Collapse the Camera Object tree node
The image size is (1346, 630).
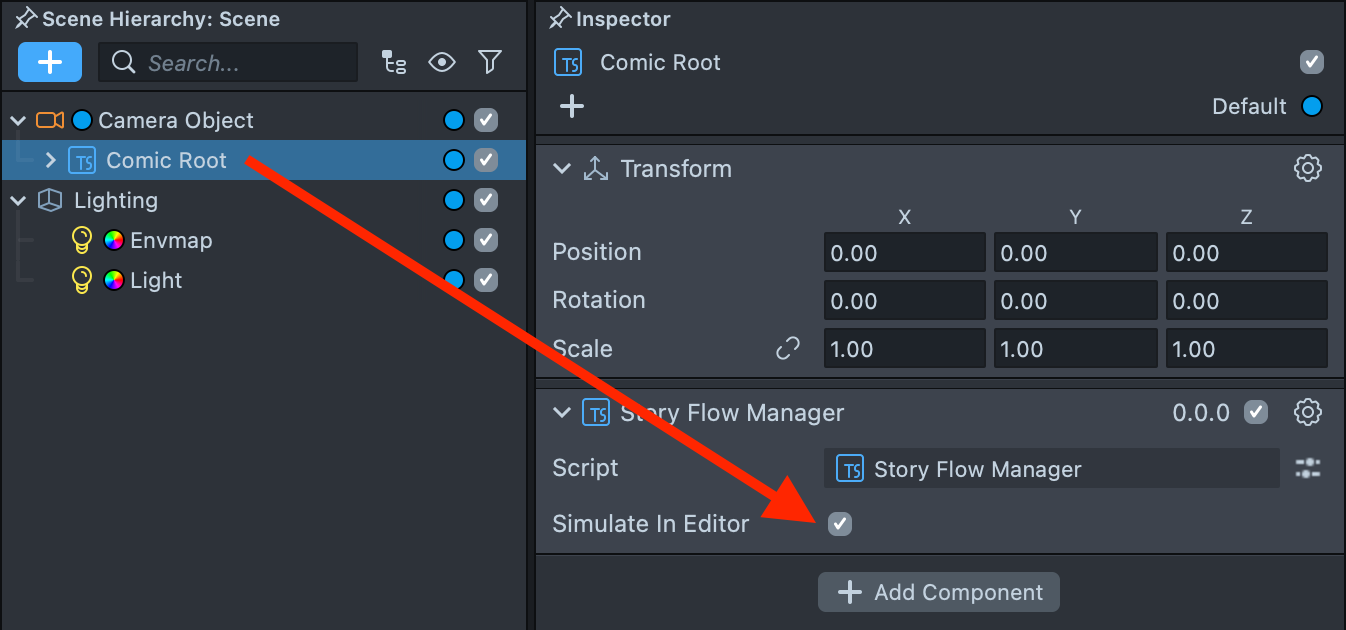(x=18, y=120)
